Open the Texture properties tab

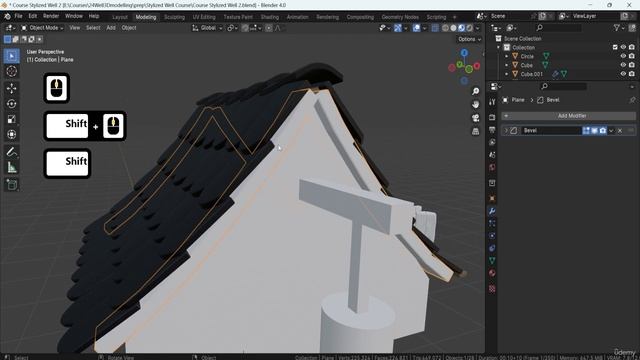[492, 289]
